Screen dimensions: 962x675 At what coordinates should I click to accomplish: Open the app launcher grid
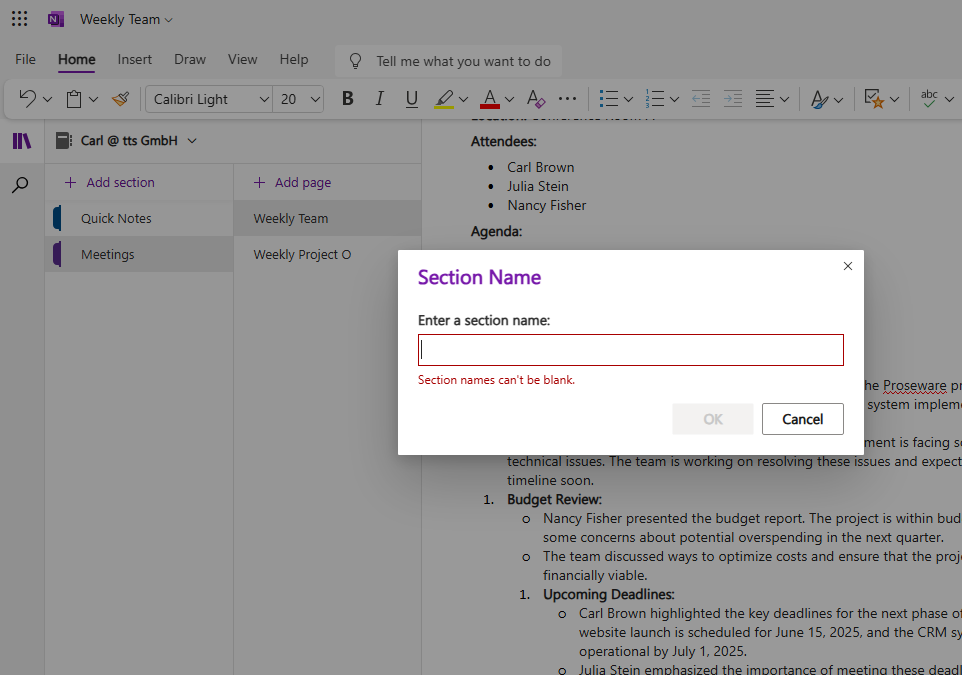pos(20,19)
